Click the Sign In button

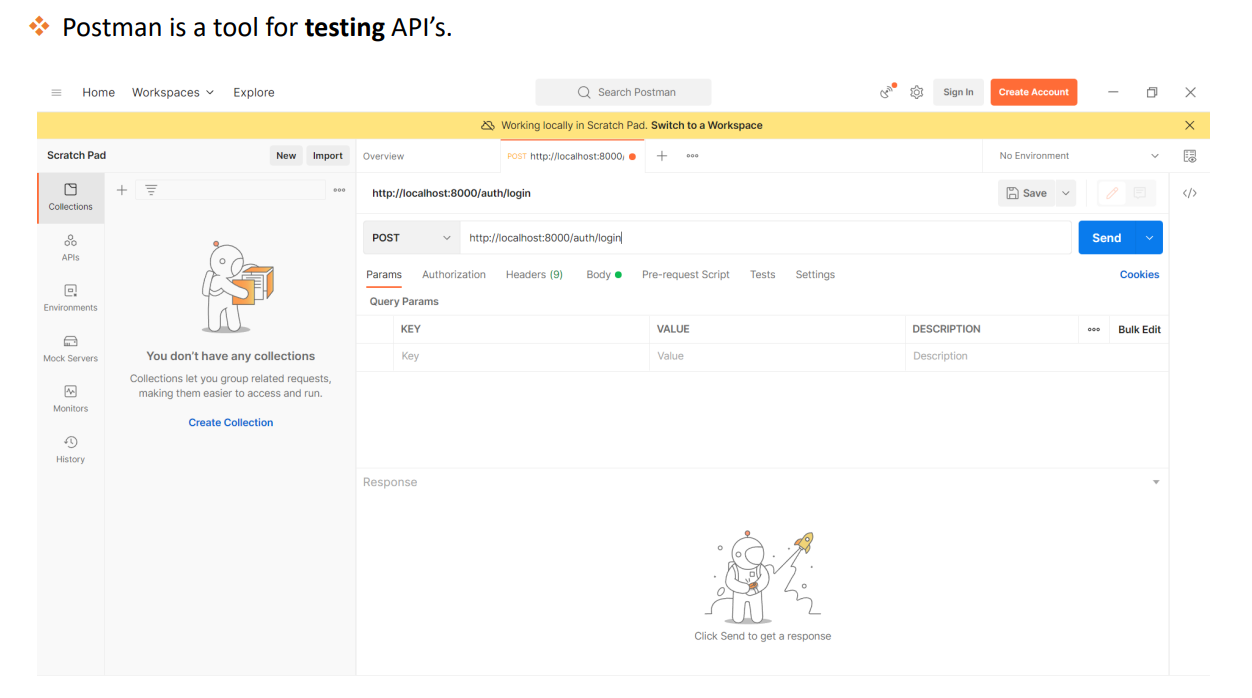click(x=958, y=92)
